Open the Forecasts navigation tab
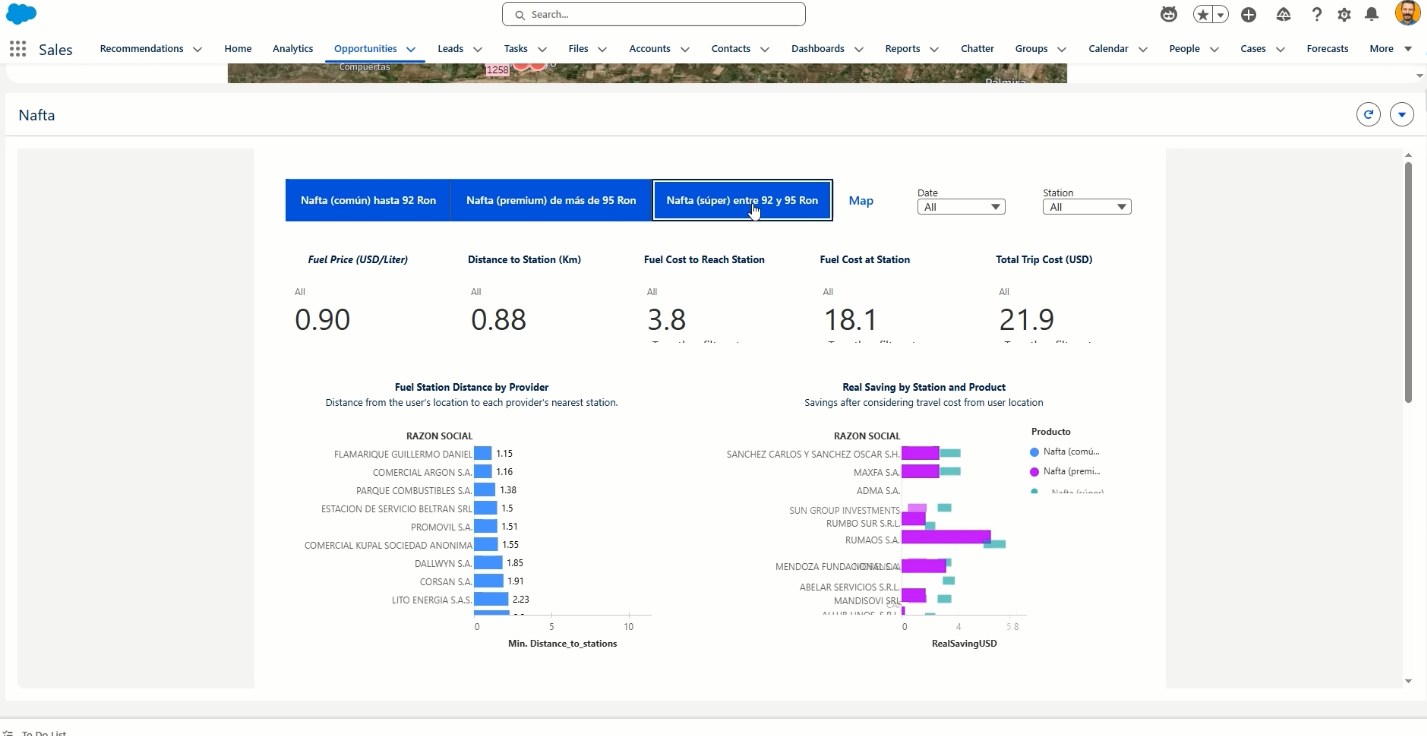Viewport: 1427px width, 736px height. [1327, 49]
